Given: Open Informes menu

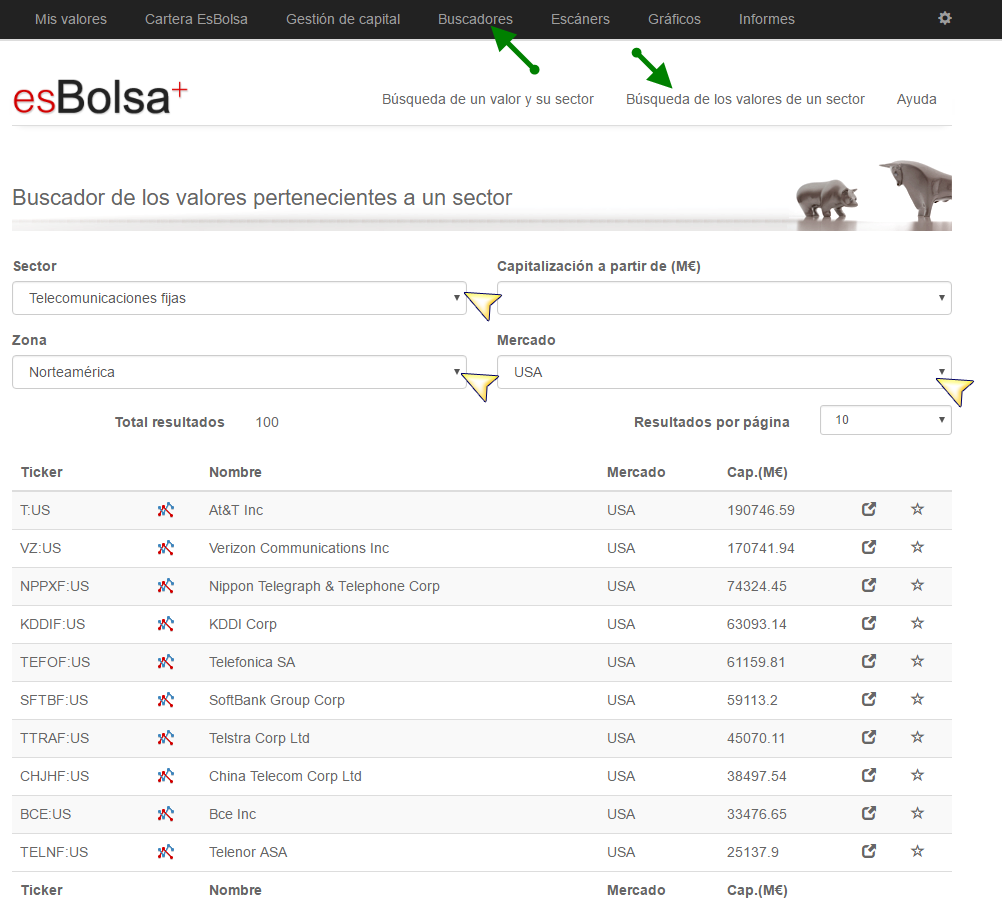Looking at the screenshot, I should [767, 19].
